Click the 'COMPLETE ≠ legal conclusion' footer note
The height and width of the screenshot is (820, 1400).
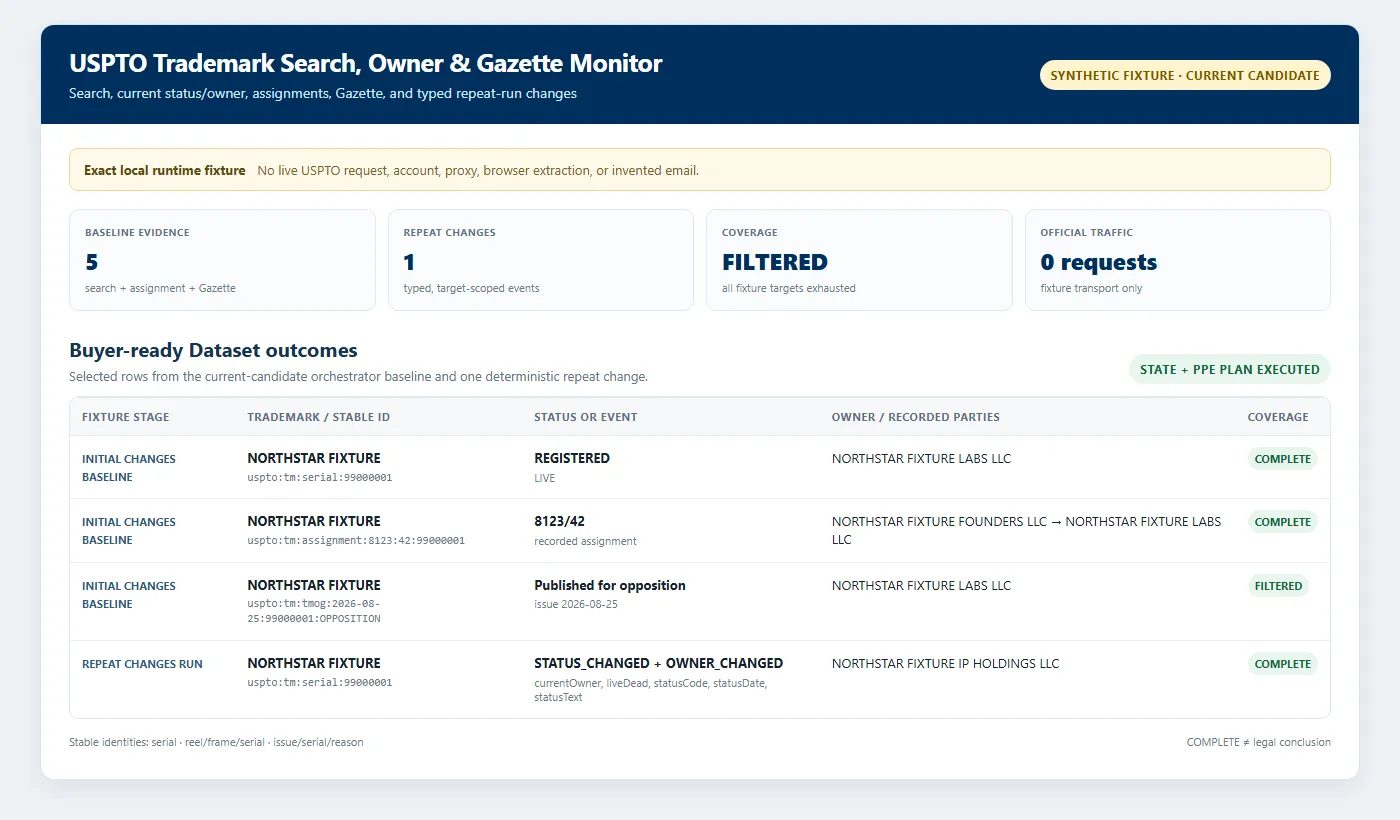click(x=1258, y=742)
